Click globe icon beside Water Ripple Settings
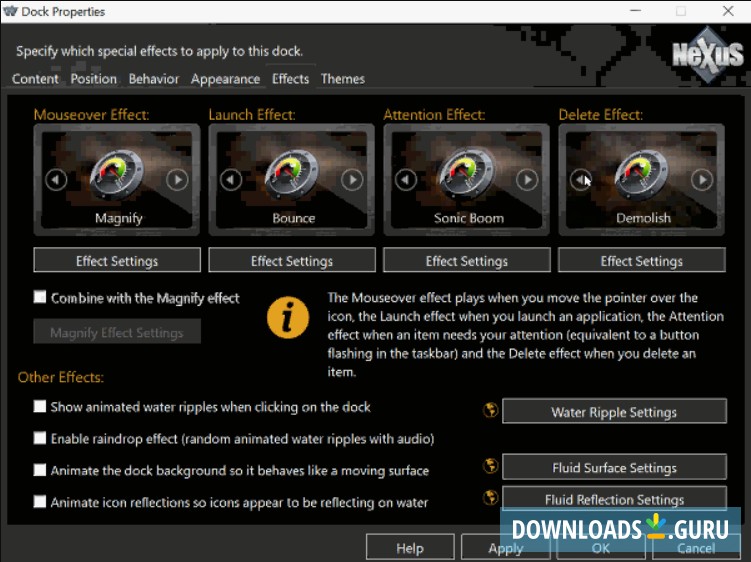Image resolution: width=751 pixels, height=562 pixels. point(490,410)
